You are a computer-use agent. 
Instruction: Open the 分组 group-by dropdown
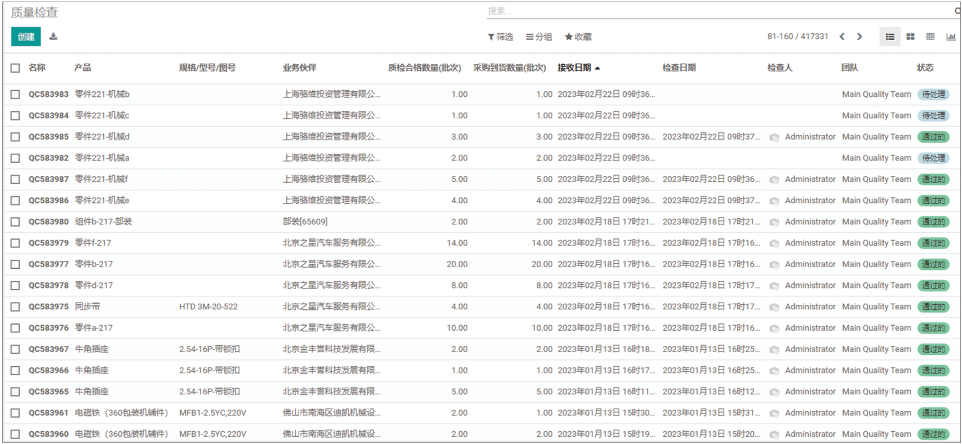(x=539, y=36)
